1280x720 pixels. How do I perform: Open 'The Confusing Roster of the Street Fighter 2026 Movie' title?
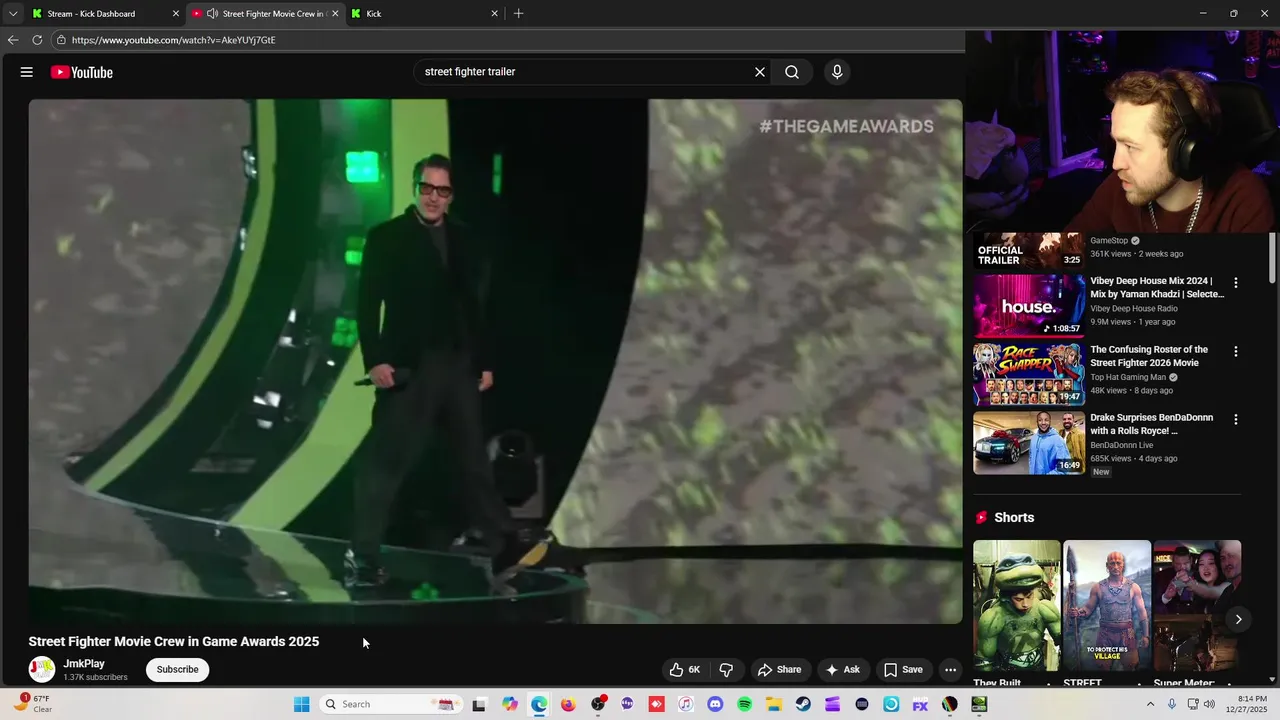1149,356
